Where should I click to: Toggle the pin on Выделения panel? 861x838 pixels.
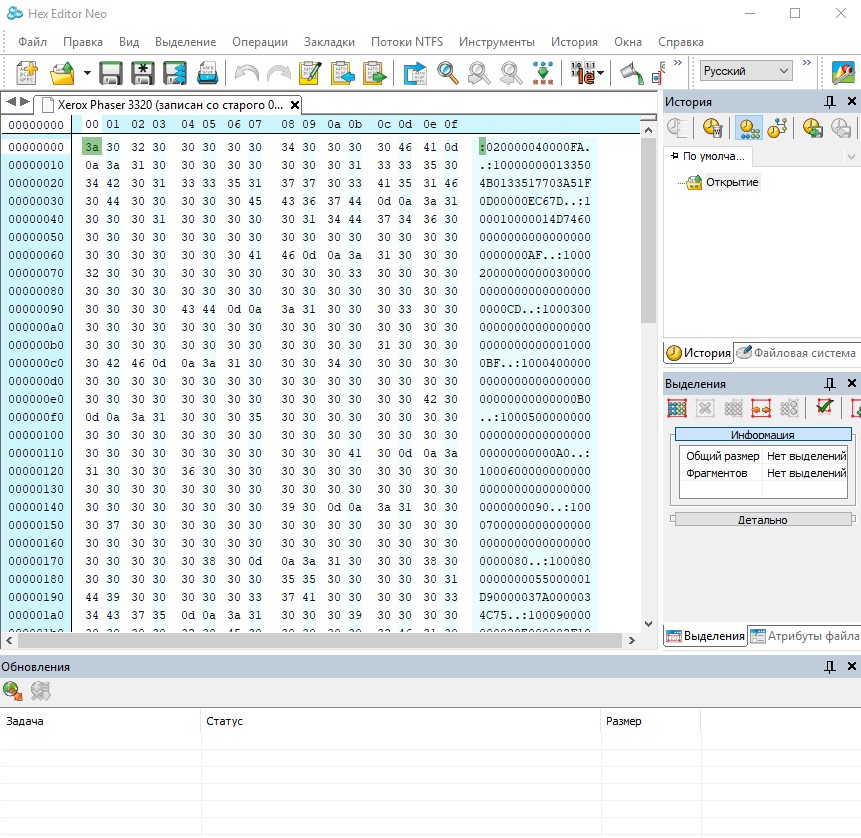coord(829,384)
